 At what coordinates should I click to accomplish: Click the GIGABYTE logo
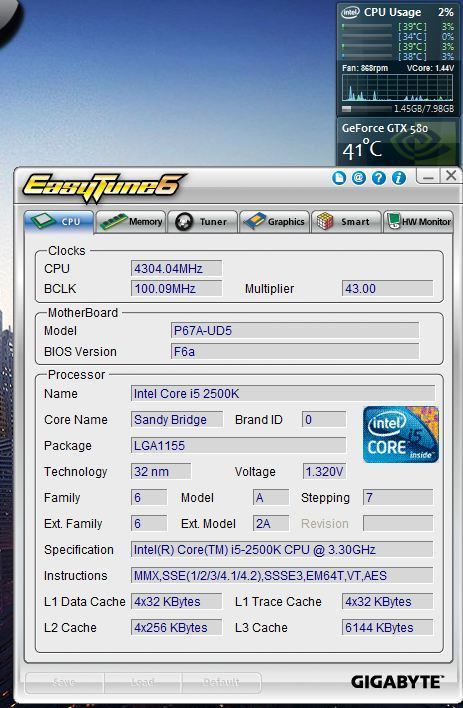pyautogui.click(x=397, y=682)
